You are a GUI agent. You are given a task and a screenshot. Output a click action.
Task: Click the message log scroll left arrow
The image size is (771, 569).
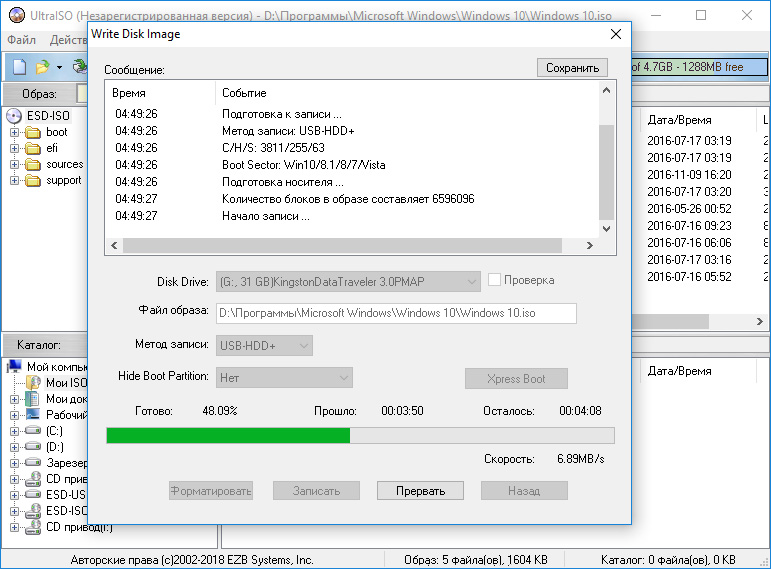[114, 245]
